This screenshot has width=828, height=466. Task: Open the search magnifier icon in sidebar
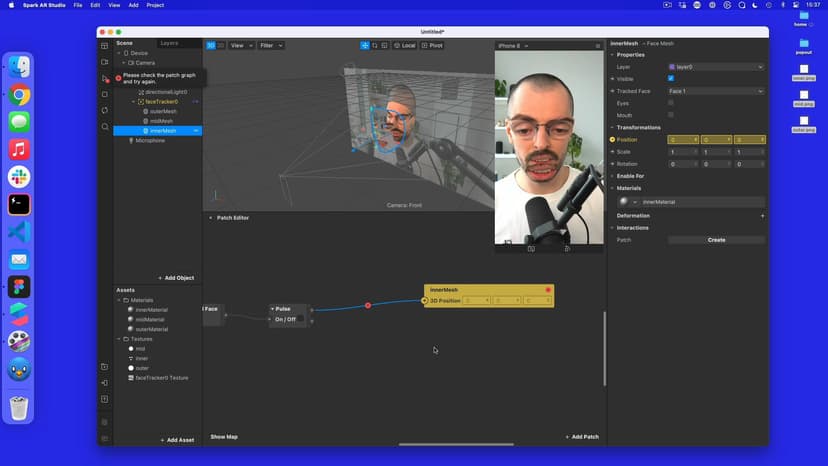(105, 127)
